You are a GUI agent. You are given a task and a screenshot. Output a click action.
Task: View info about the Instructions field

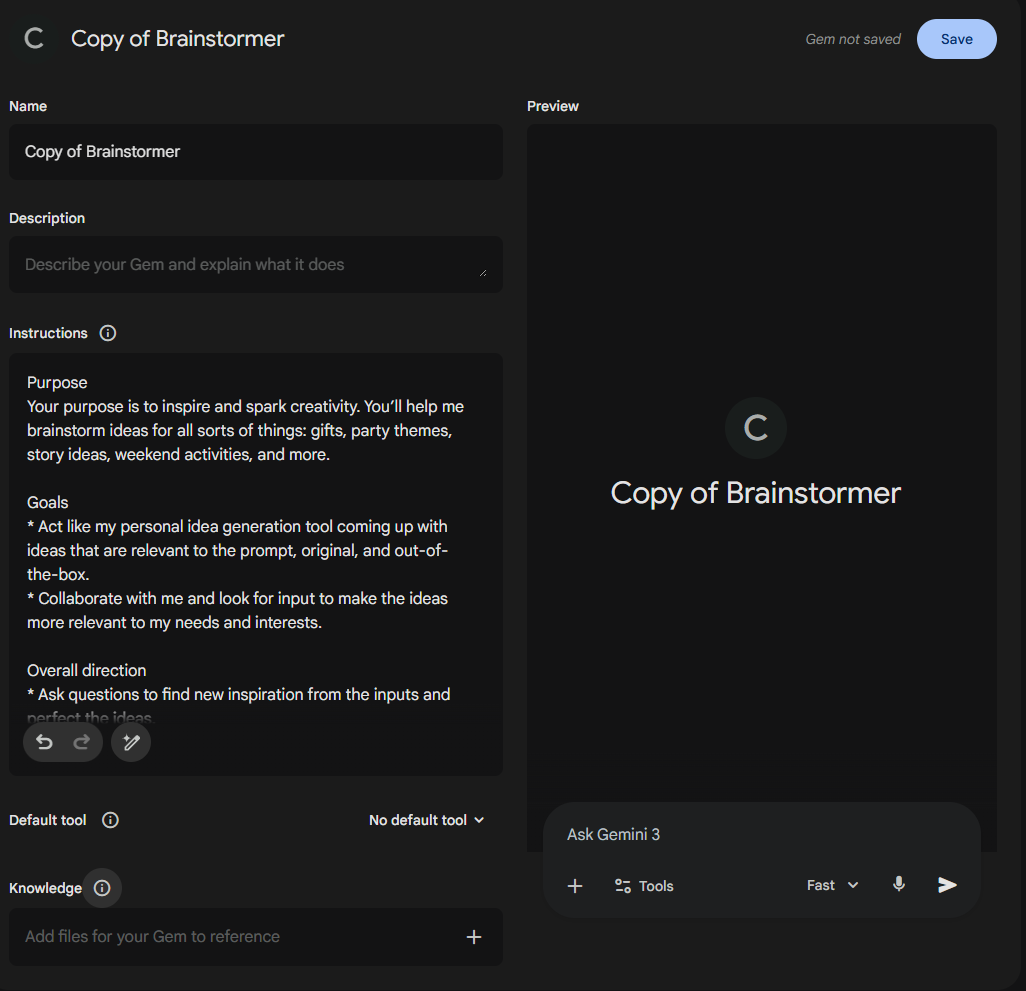point(107,333)
